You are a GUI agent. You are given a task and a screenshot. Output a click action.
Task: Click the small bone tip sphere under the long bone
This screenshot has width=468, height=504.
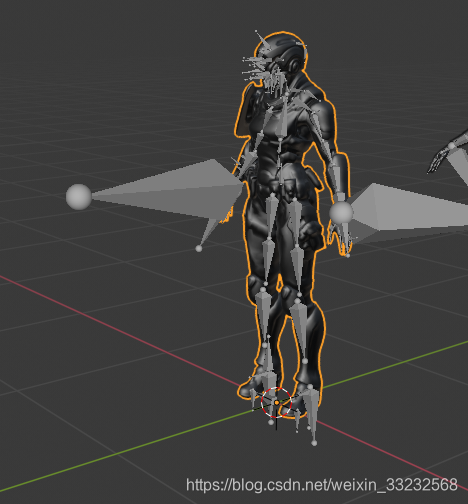coord(199,248)
